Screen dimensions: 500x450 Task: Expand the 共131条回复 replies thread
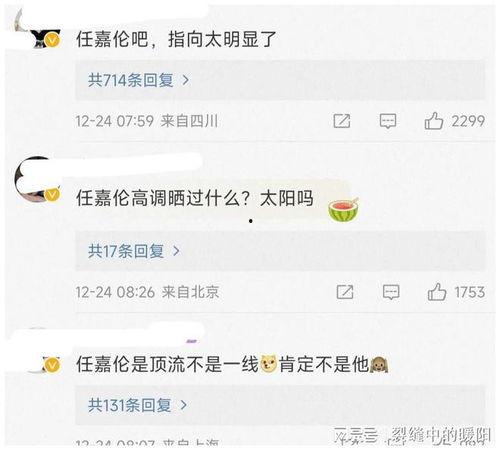pos(280,405)
